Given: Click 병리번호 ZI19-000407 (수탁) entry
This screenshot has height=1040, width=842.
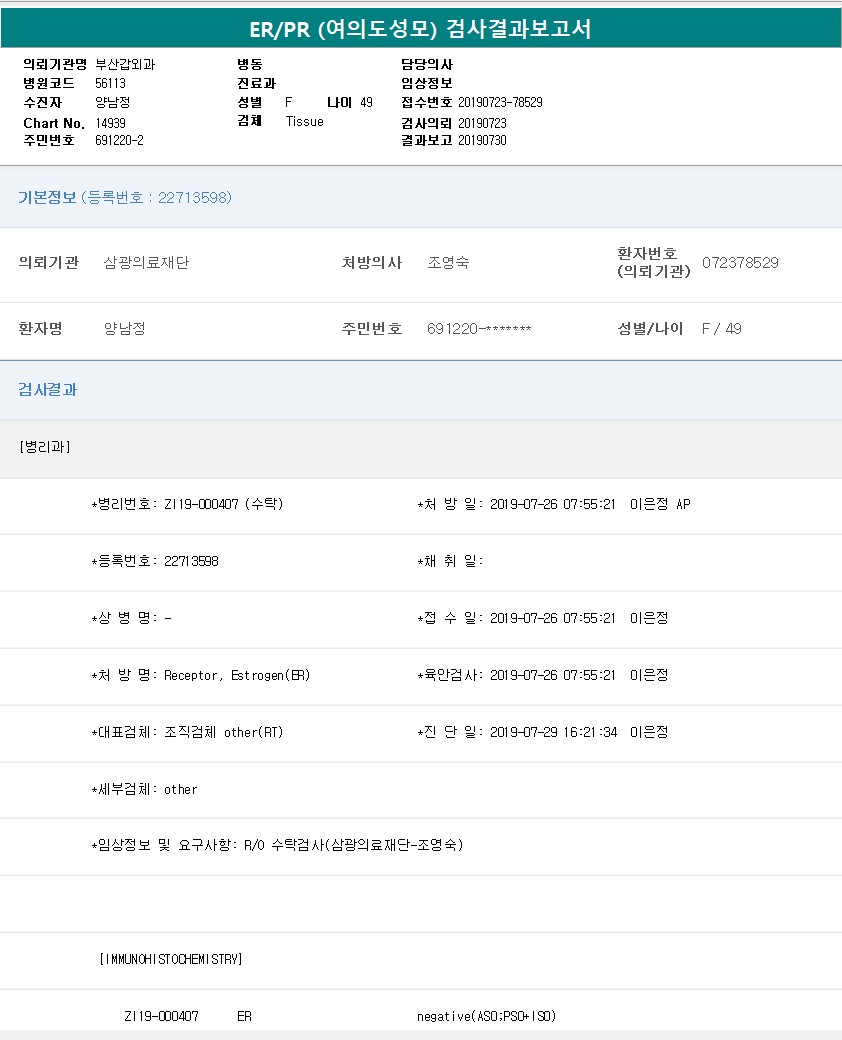Looking at the screenshot, I should click(224, 504).
